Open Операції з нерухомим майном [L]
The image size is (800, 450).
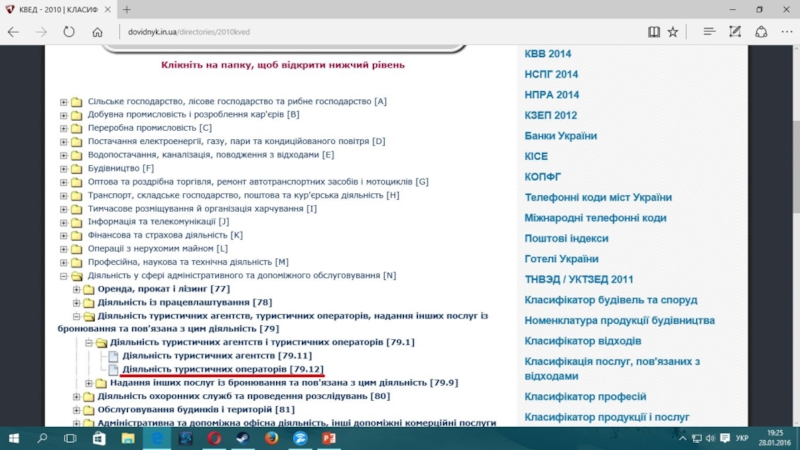click(158, 248)
